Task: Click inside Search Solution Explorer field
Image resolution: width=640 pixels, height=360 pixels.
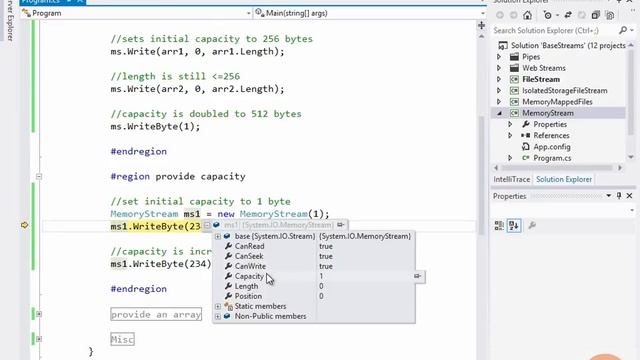Action: 553,31
